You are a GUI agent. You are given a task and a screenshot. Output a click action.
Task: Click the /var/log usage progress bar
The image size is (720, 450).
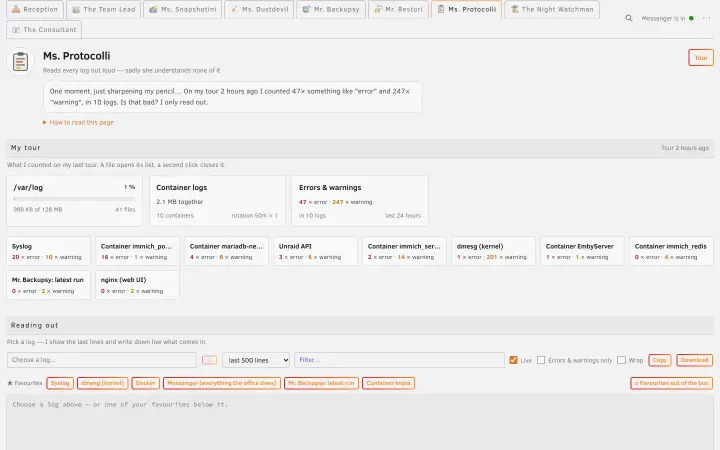click(74, 199)
